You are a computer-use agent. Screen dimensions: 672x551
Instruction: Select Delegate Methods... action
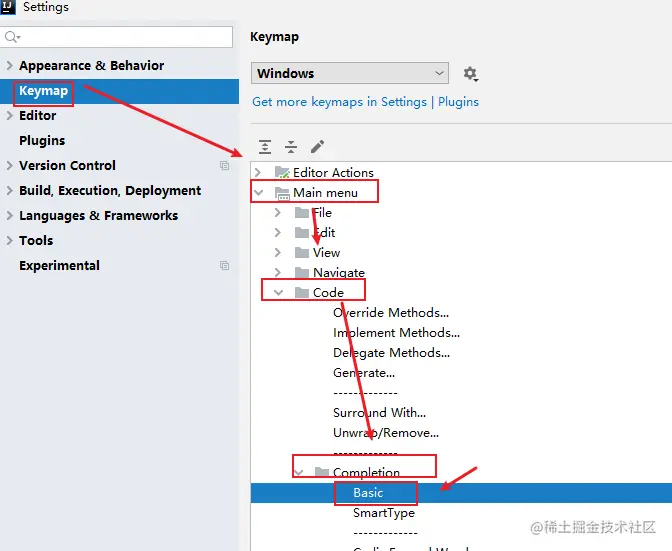click(x=391, y=353)
